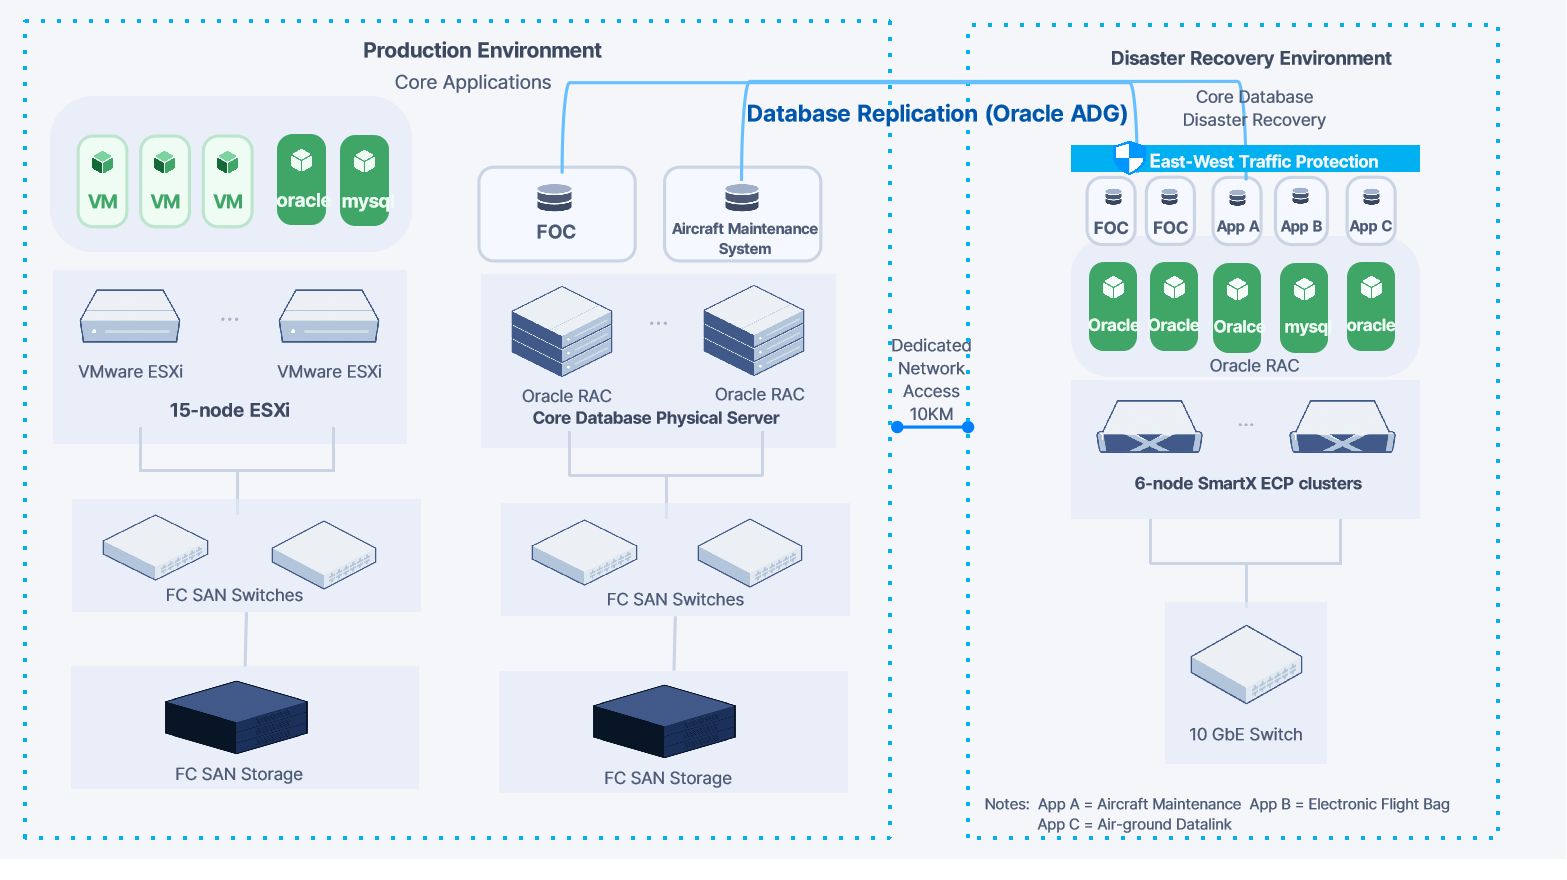Click the left SmartX ECP cluster node icon
Screen dimensions: 1567x880
(x=1149, y=428)
